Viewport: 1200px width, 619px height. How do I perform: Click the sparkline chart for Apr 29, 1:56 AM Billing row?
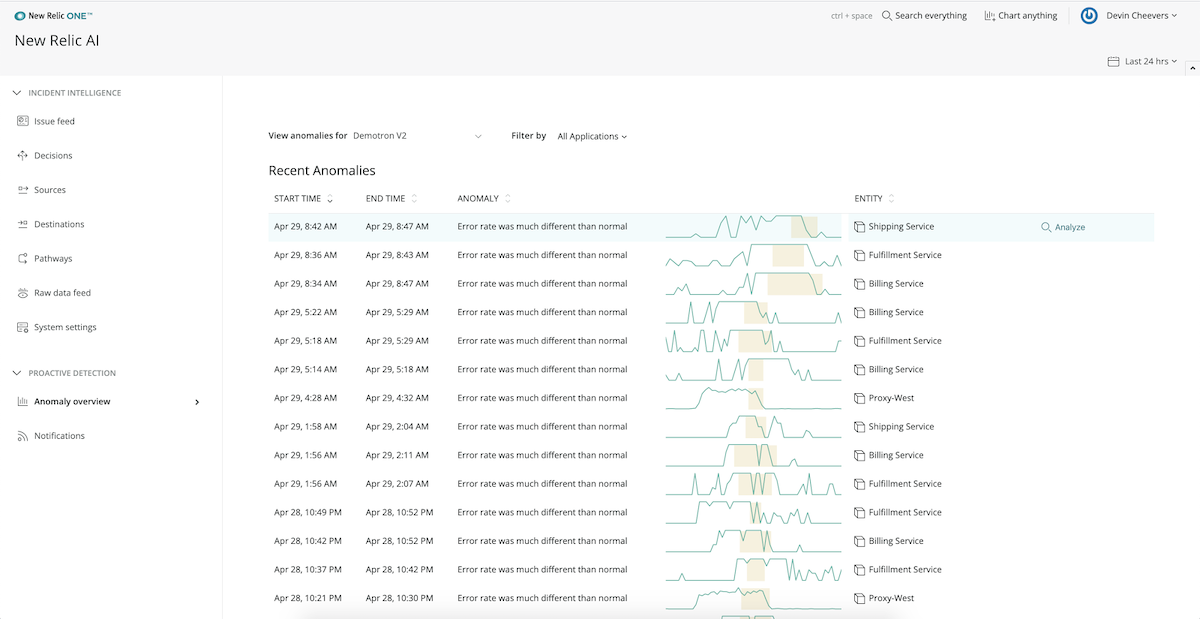[x=753, y=455]
